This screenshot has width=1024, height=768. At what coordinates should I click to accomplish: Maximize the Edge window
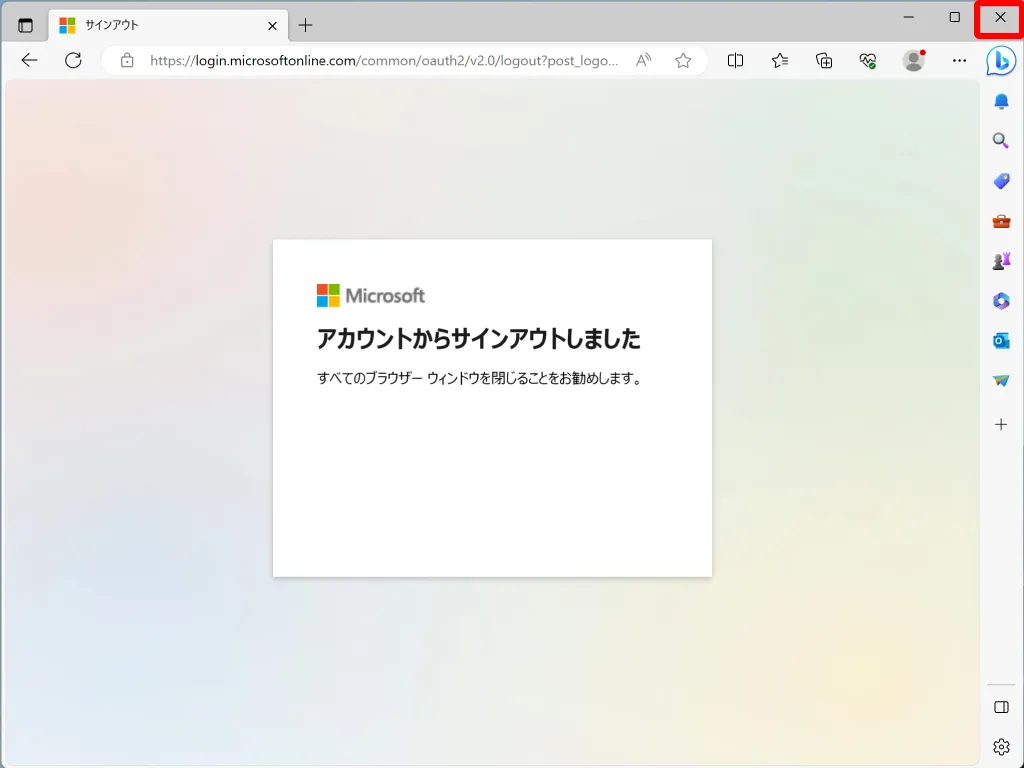click(x=955, y=17)
